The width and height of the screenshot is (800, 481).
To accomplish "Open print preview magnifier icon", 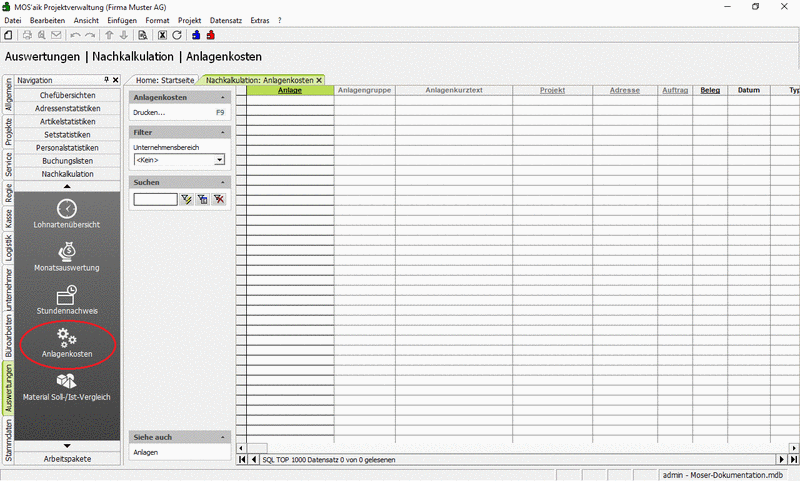I will pos(41,35).
